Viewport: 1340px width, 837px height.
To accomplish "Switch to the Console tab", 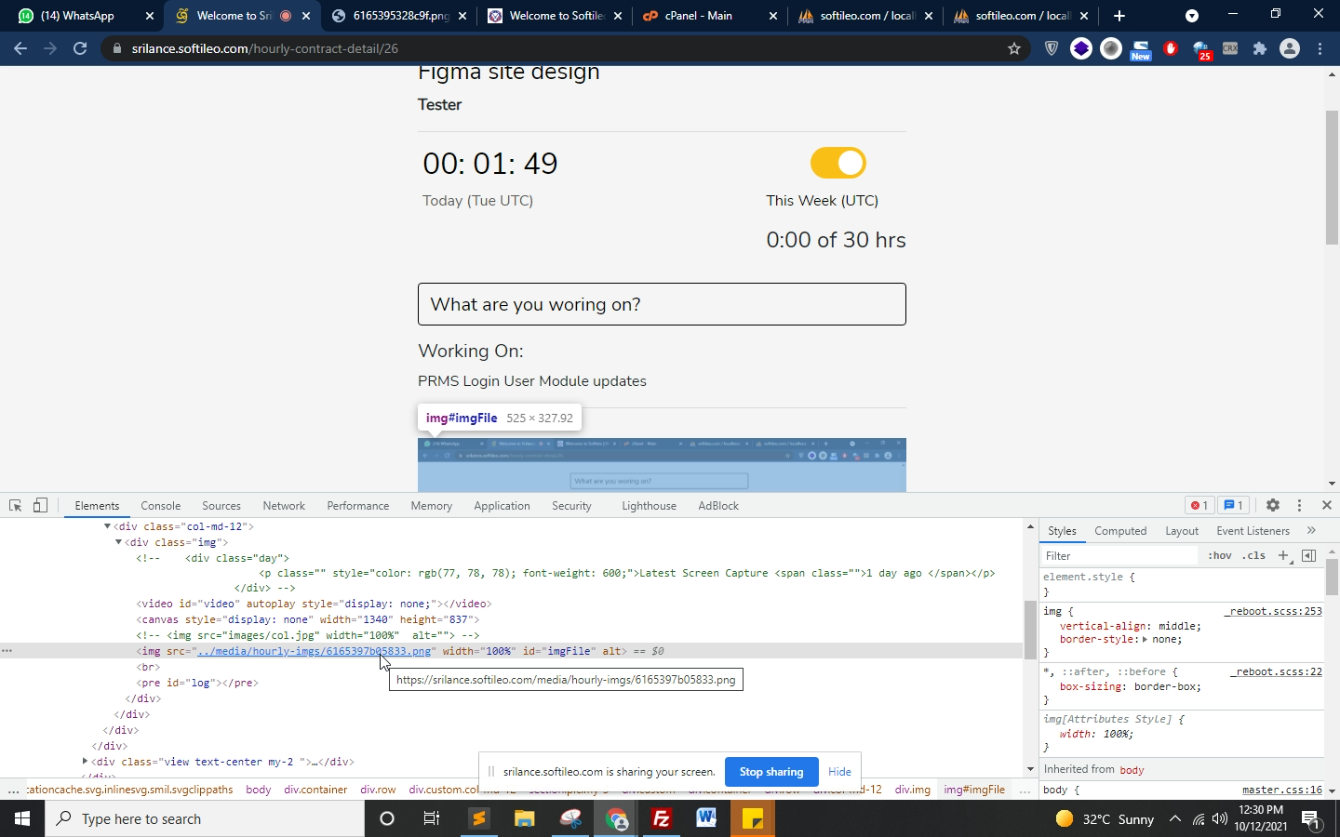I will point(160,506).
